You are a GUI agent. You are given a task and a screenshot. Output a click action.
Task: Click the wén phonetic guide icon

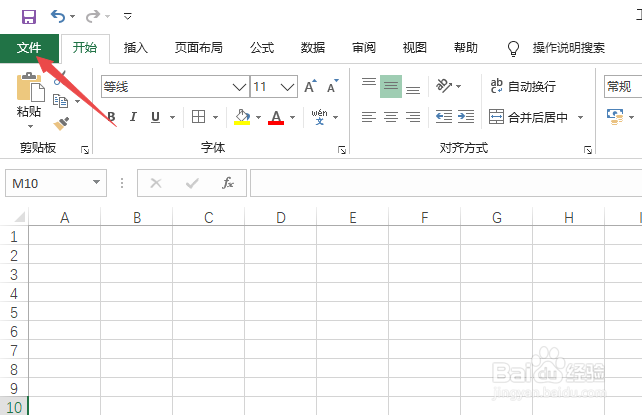[319, 117]
